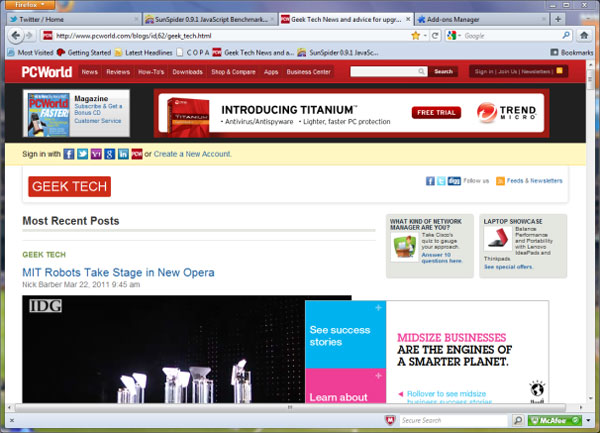
Task: Follow Geek Tech on Digg icon
Action: [x=454, y=181]
